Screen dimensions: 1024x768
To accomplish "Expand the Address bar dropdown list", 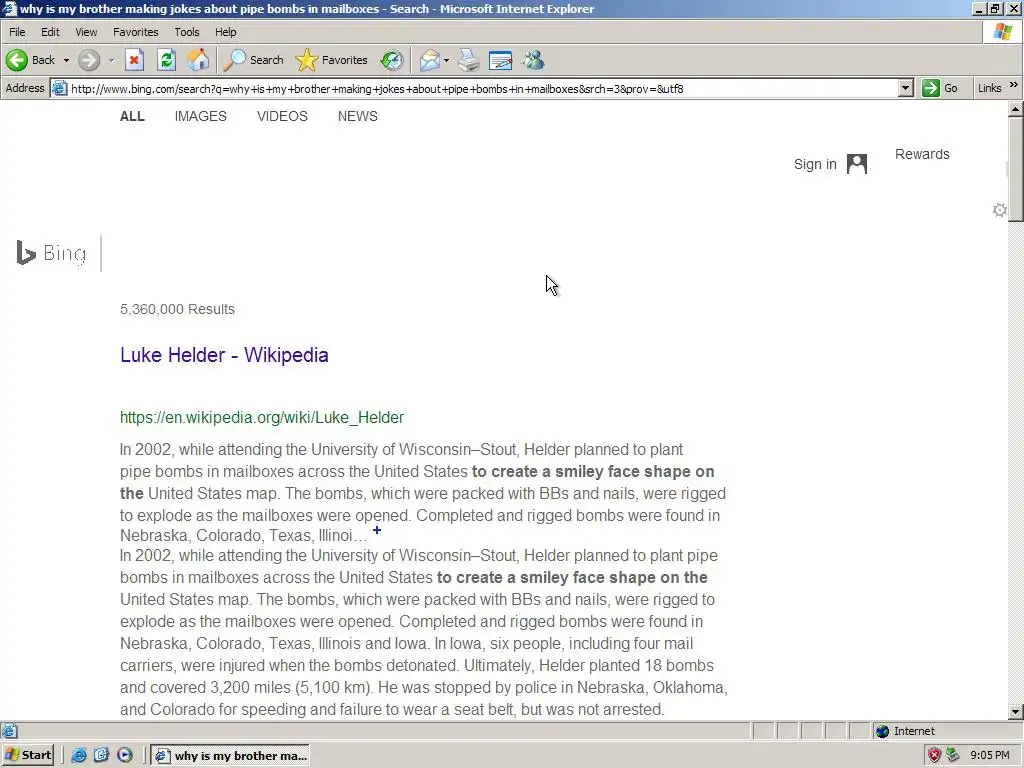I will click(x=905, y=88).
